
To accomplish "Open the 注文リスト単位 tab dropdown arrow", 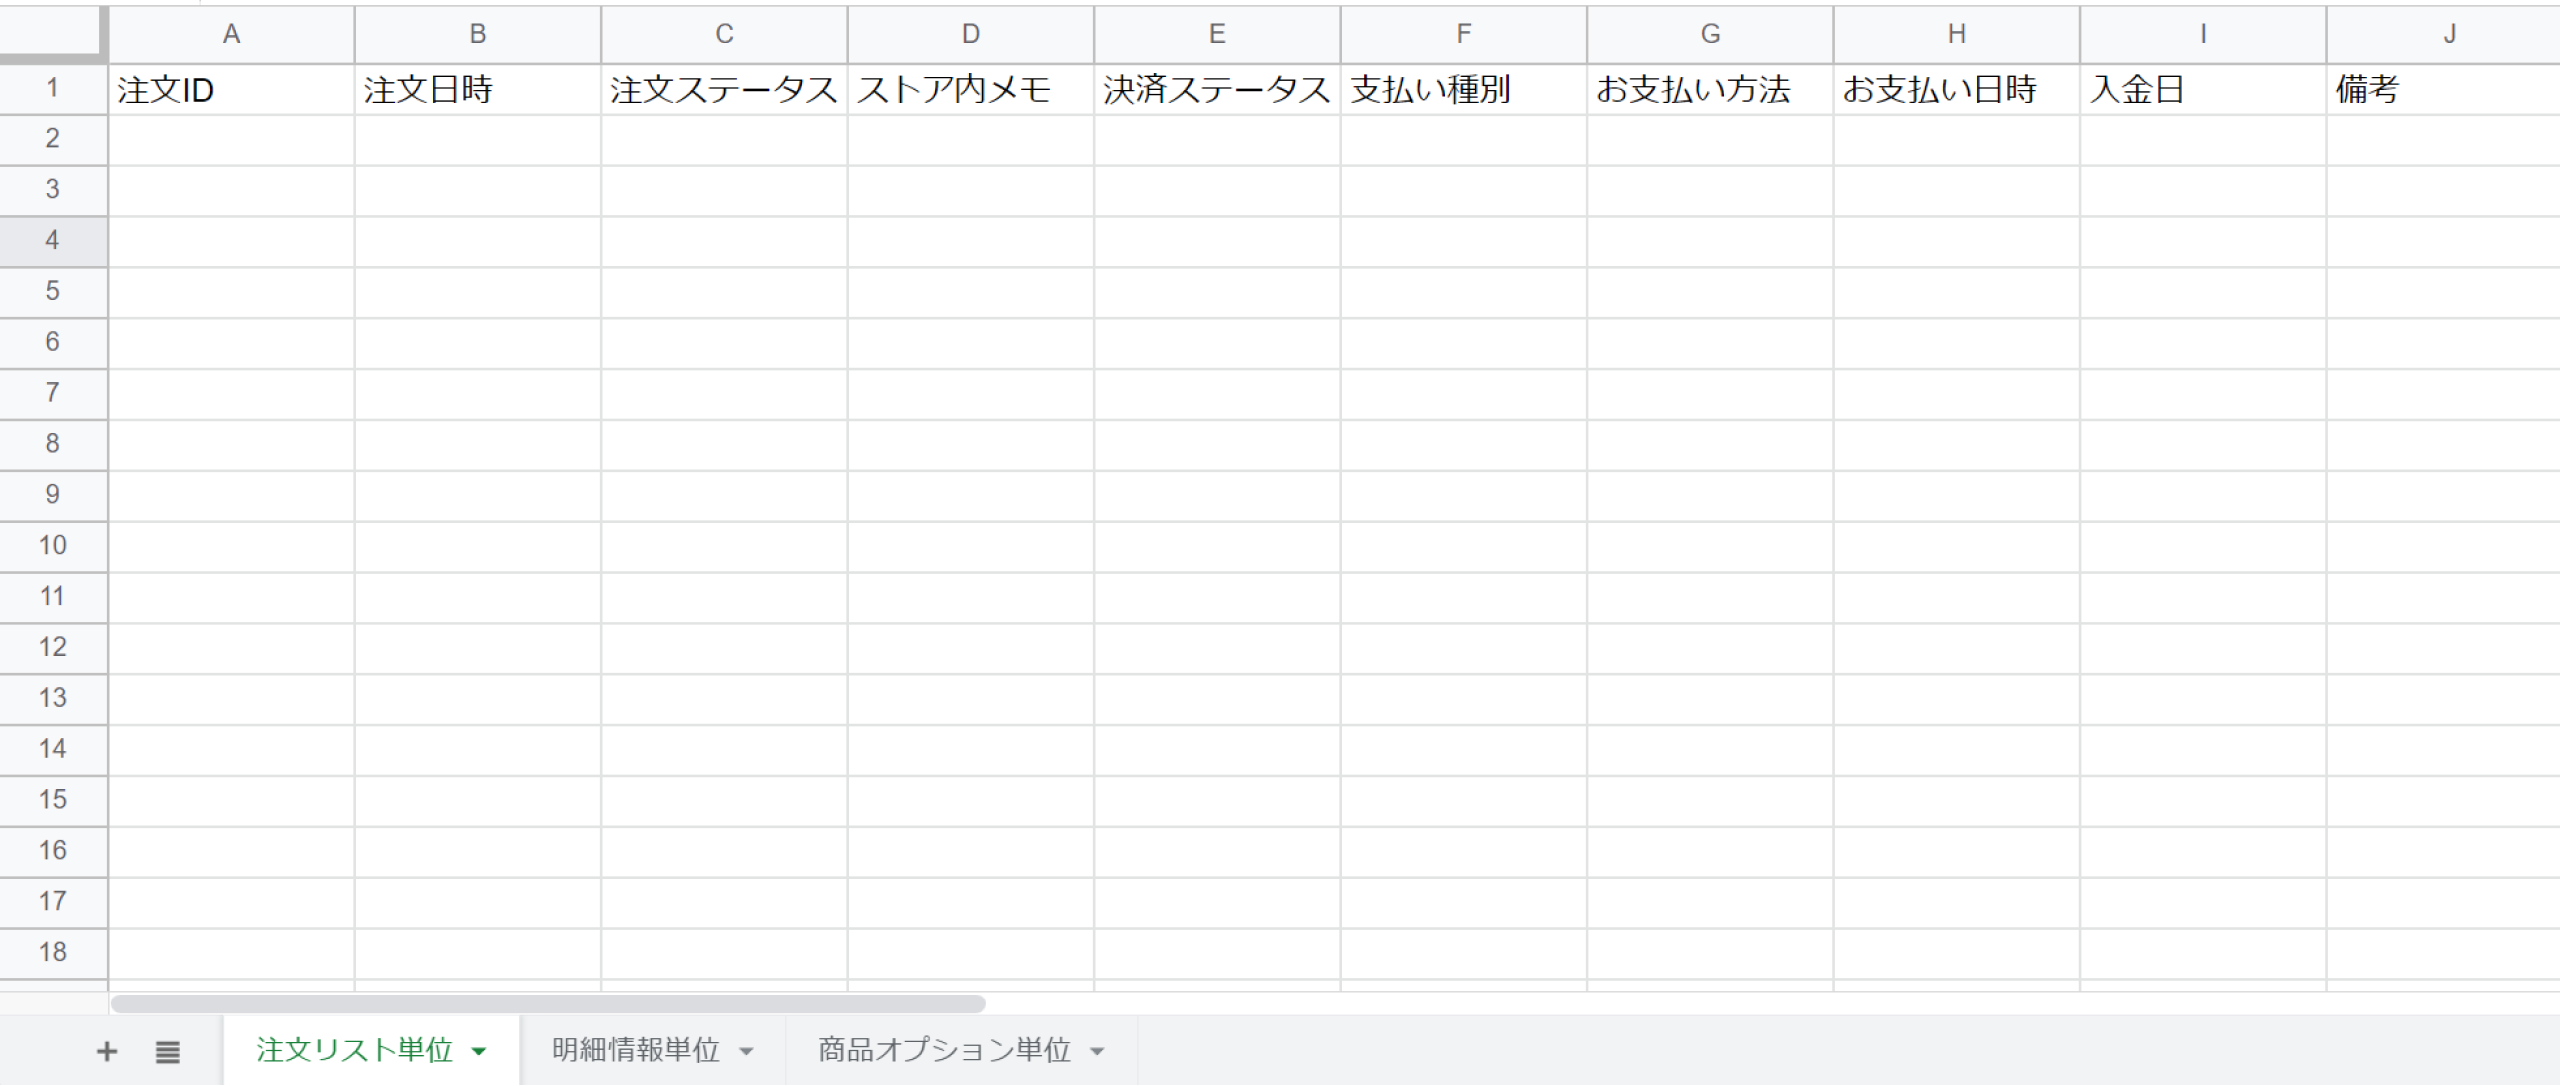I will (x=479, y=1051).
